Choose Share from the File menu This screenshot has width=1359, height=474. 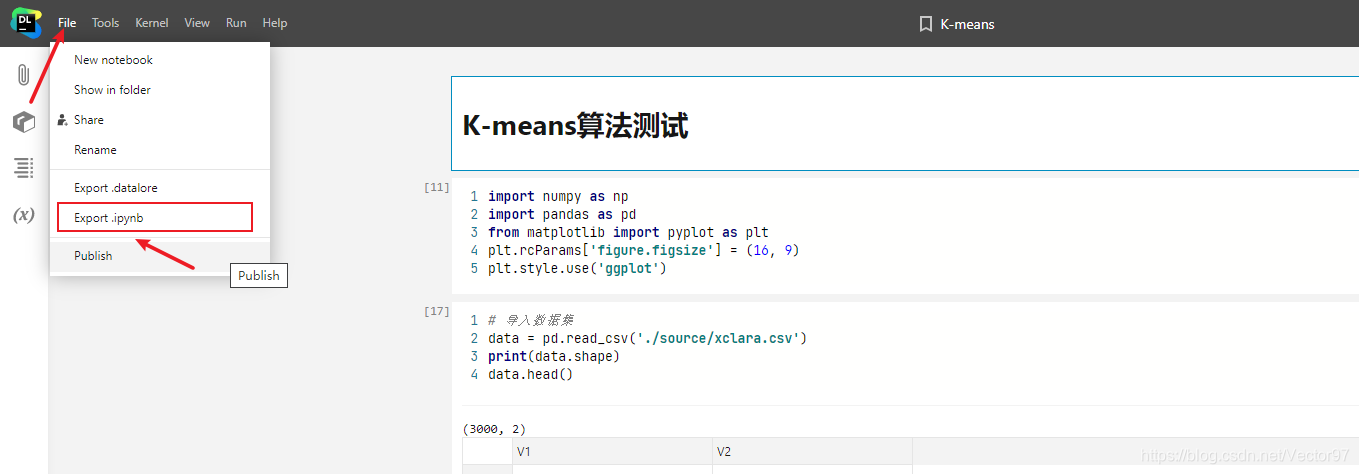160,120
